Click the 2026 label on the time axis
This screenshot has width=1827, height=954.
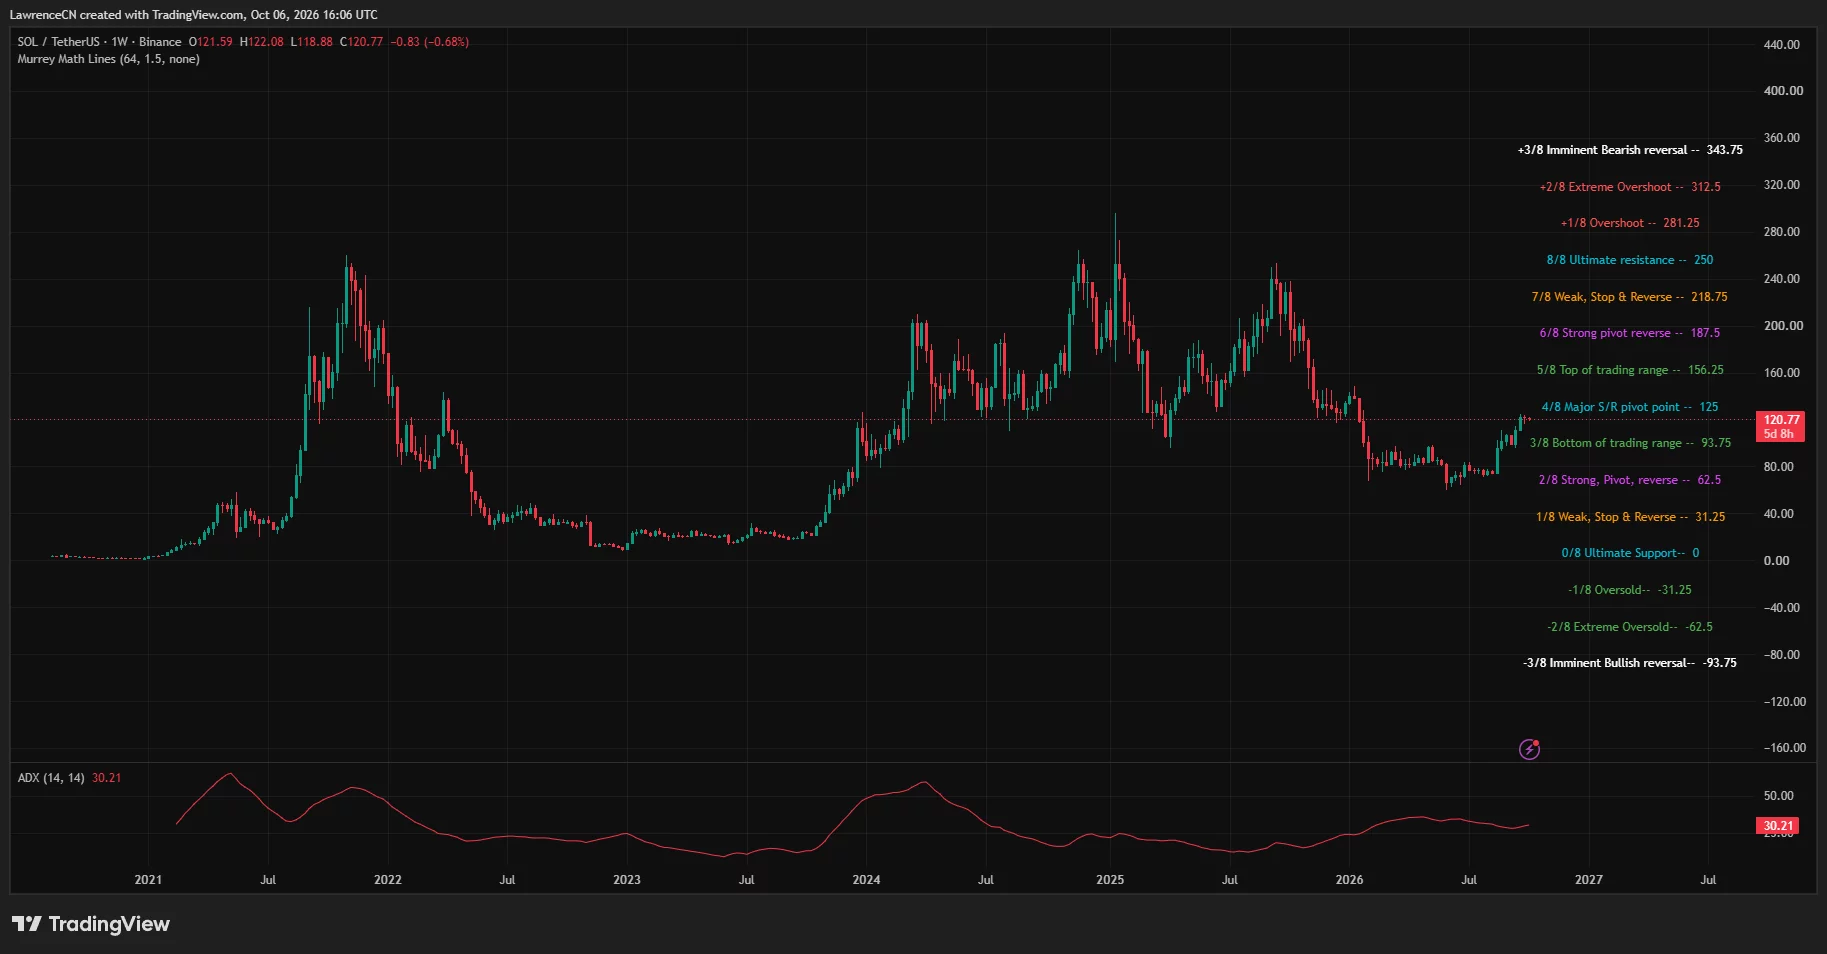(x=1349, y=880)
